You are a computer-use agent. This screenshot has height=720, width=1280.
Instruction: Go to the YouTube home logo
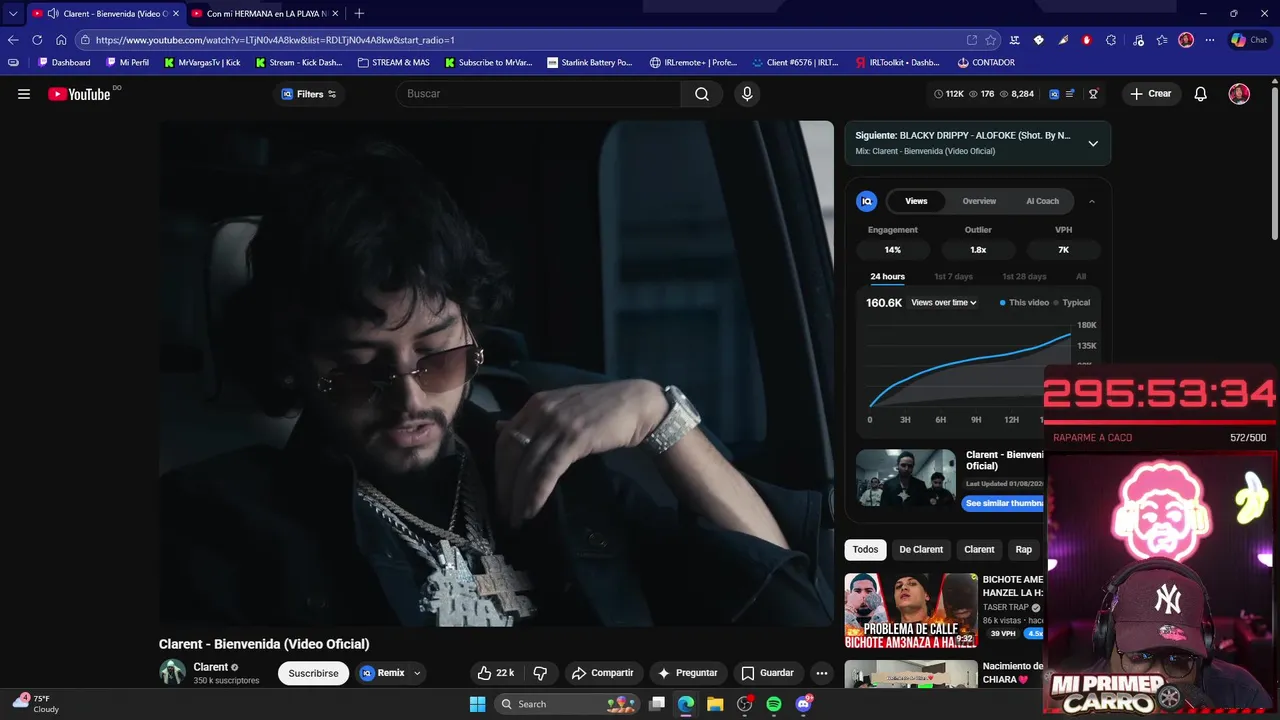[x=79, y=94]
